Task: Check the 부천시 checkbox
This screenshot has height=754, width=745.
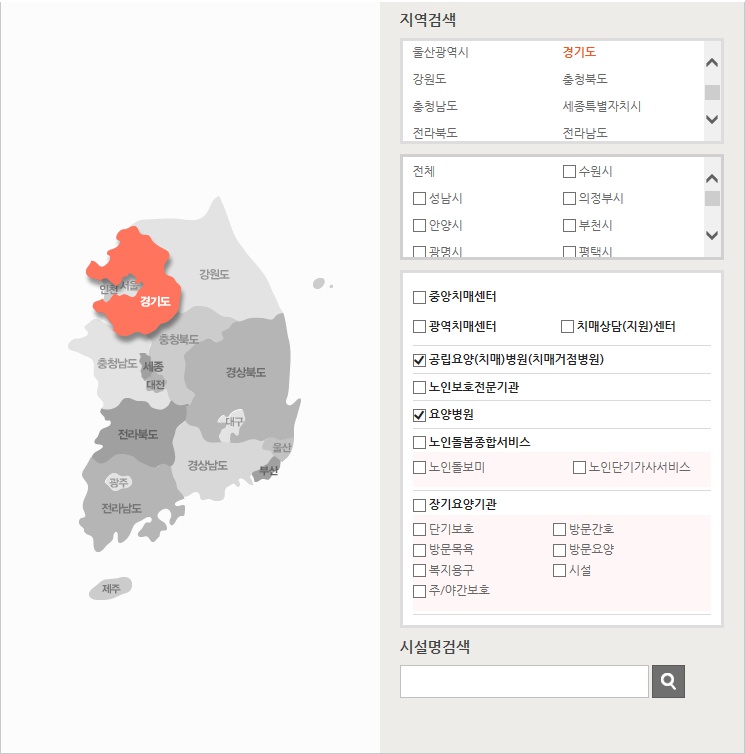Action: click(569, 225)
